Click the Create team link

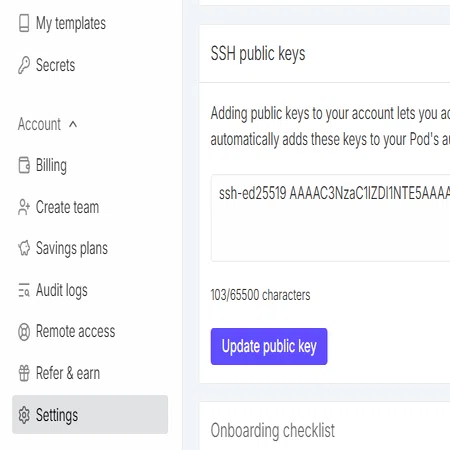67,207
